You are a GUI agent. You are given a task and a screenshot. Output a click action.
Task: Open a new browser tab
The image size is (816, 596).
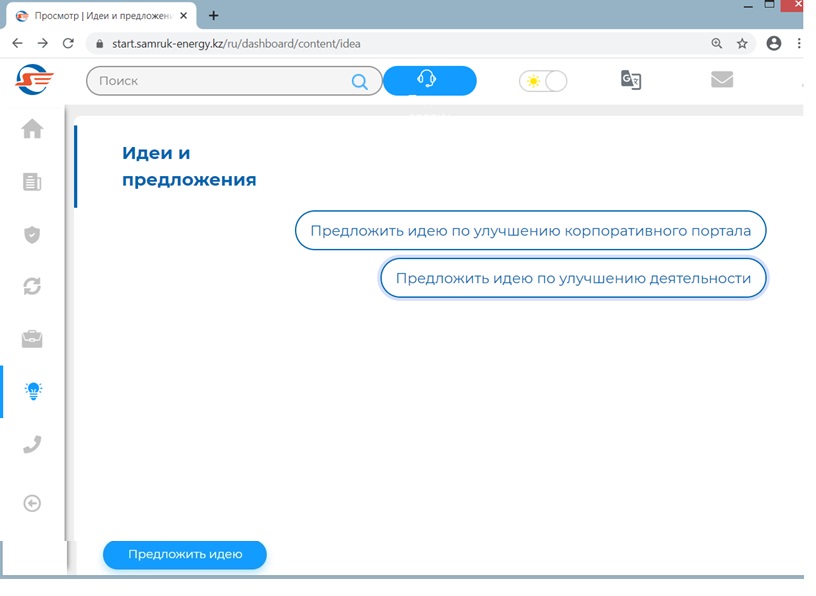[214, 16]
